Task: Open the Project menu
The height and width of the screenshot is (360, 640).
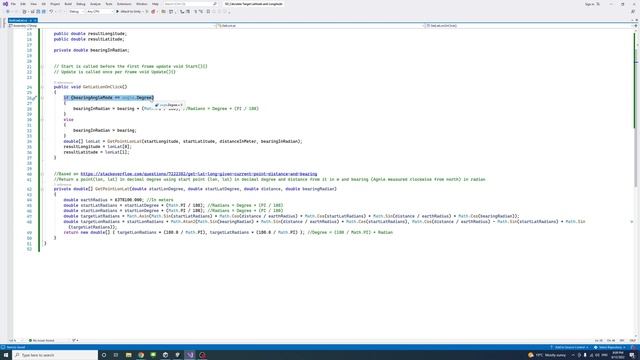Action: point(55,4)
